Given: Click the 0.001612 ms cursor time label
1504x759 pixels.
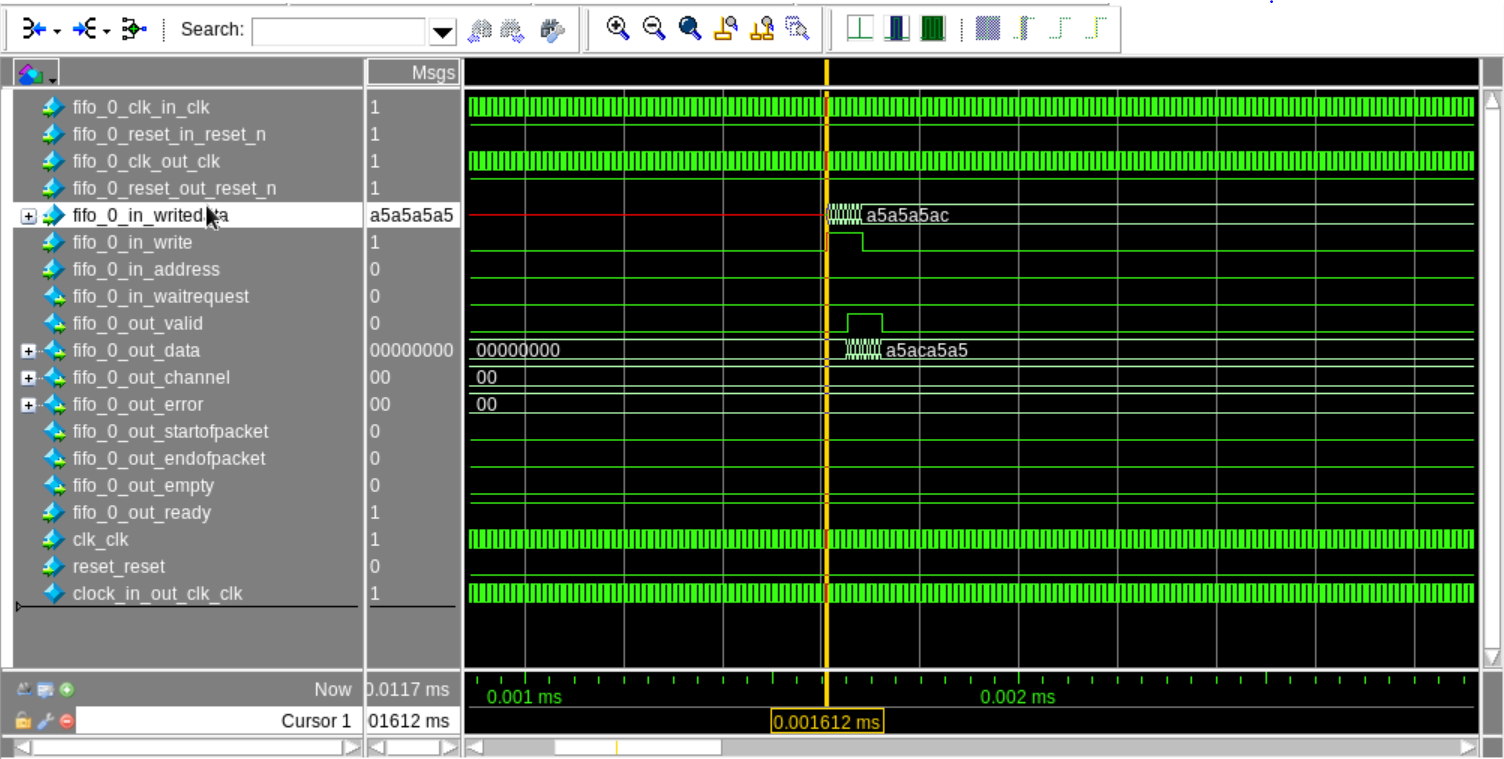Looking at the screenshot, I should coord(827,722).
